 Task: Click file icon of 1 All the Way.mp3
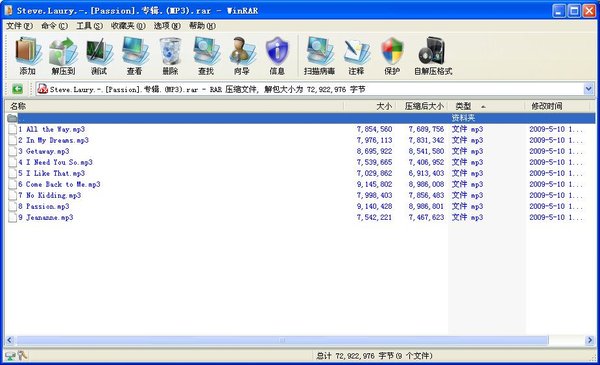click(x=12, y=129)
